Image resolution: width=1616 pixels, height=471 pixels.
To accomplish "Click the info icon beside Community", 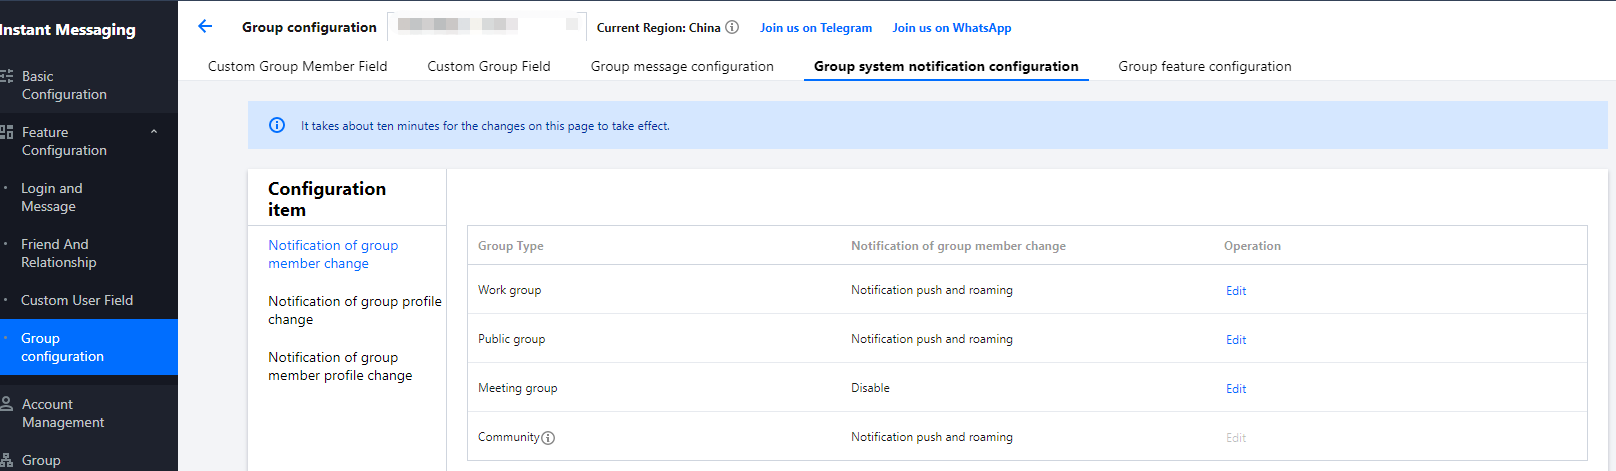I will point(548,438).
